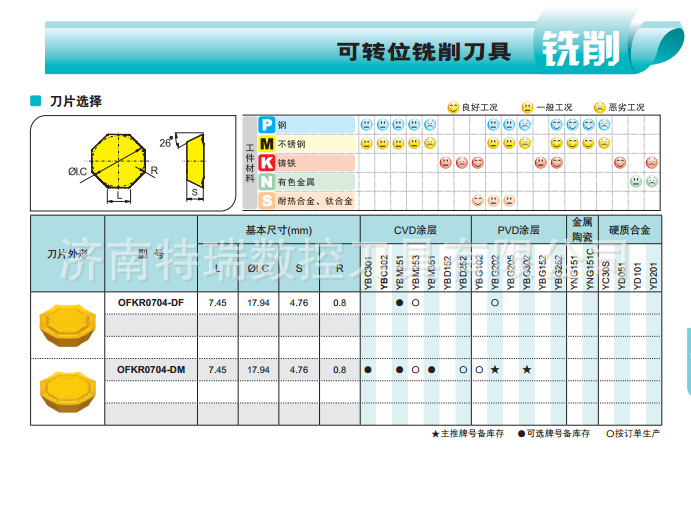Viewport: 691px width, 505px height.
Task: Click the YBC301 grade column label
Action: pyautogui.click(x=368, y=274)
